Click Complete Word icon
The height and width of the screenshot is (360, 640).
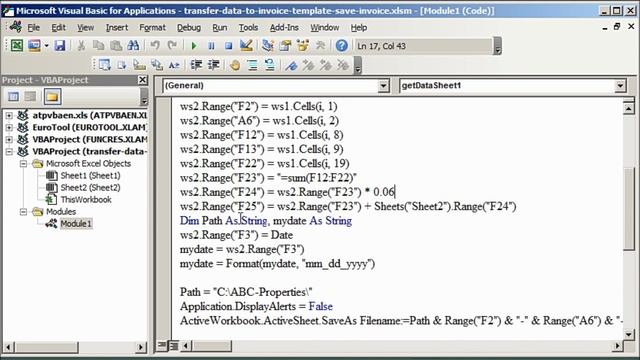tap(174, 65)
